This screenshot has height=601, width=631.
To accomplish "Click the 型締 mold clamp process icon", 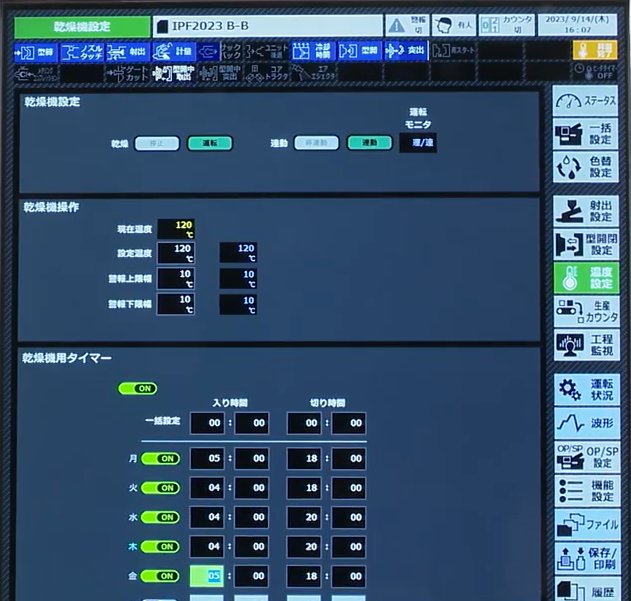I will pos(35,52).
